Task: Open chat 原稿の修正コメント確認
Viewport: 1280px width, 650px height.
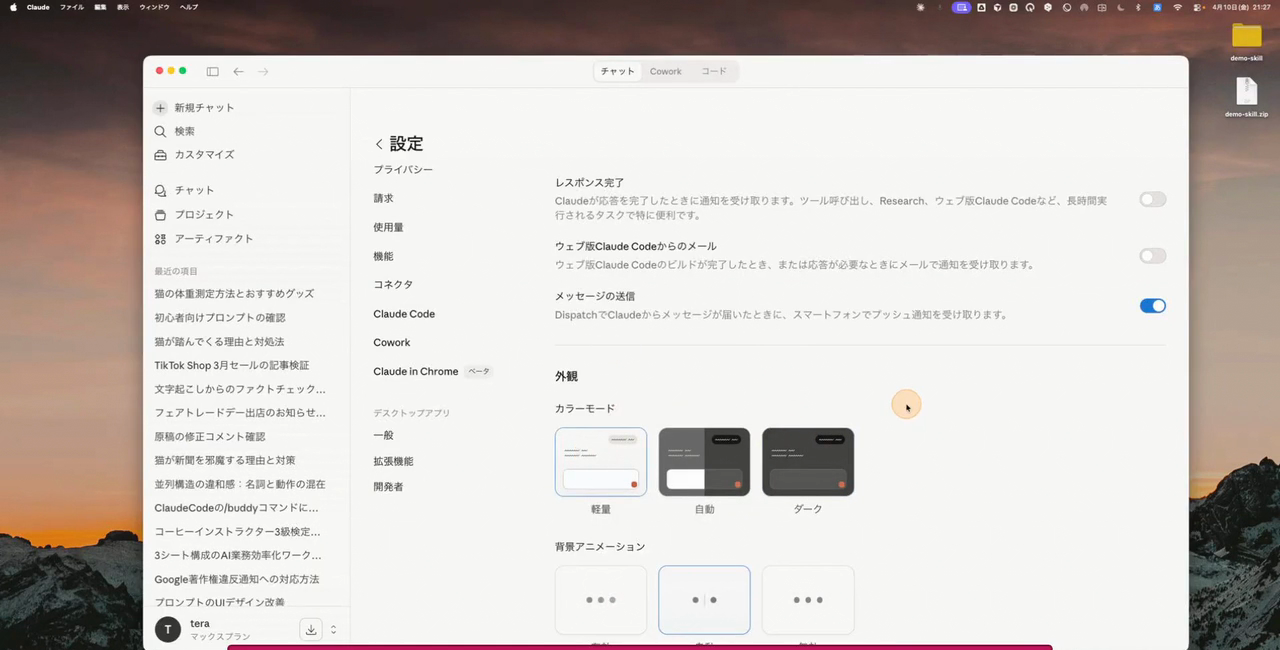Action: tap(210, 437)
